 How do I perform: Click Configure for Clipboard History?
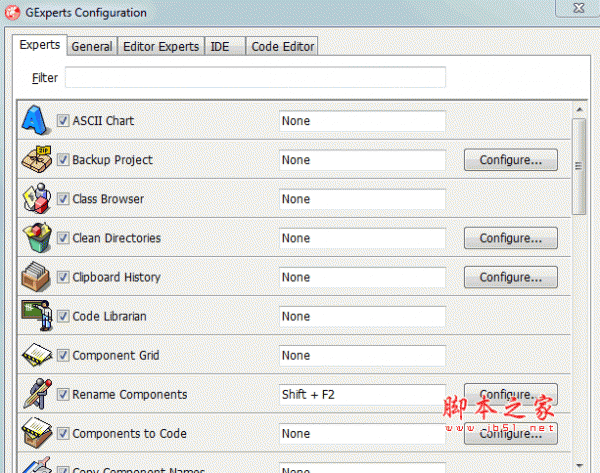tap(511, 277)
